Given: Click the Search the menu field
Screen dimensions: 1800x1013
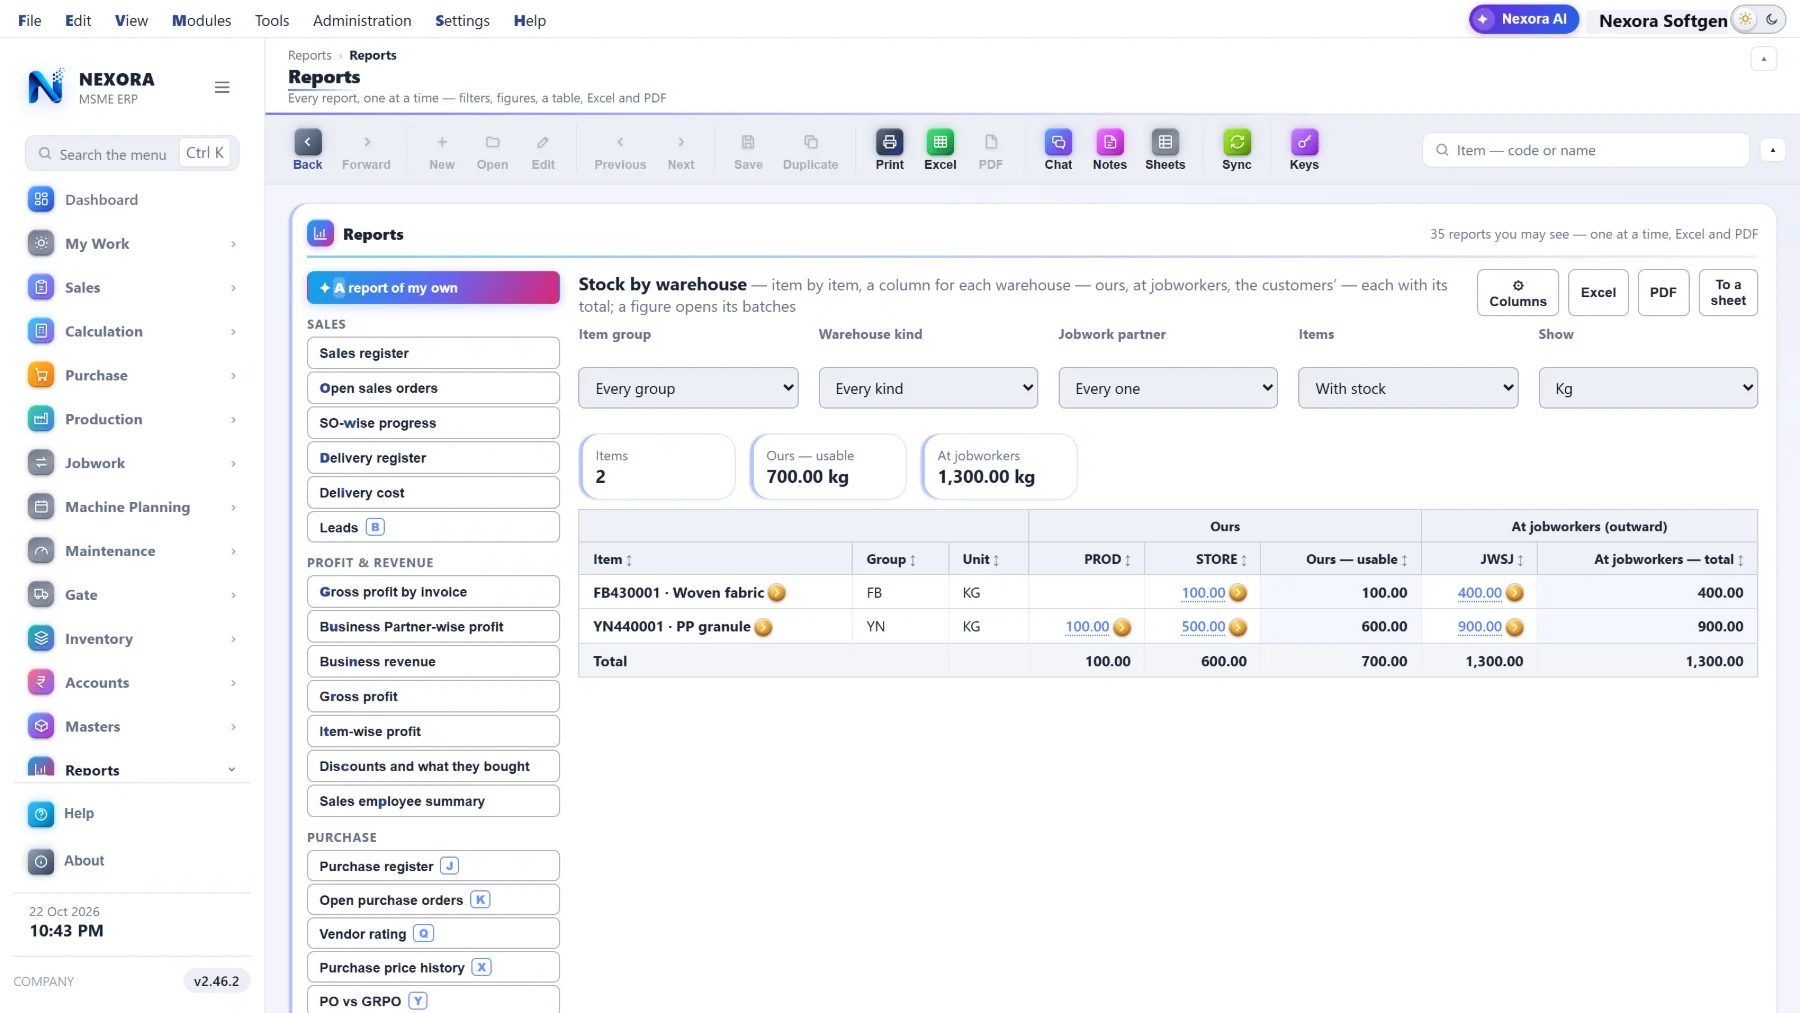Looking at the screenshot, I should tap(132, 154).
